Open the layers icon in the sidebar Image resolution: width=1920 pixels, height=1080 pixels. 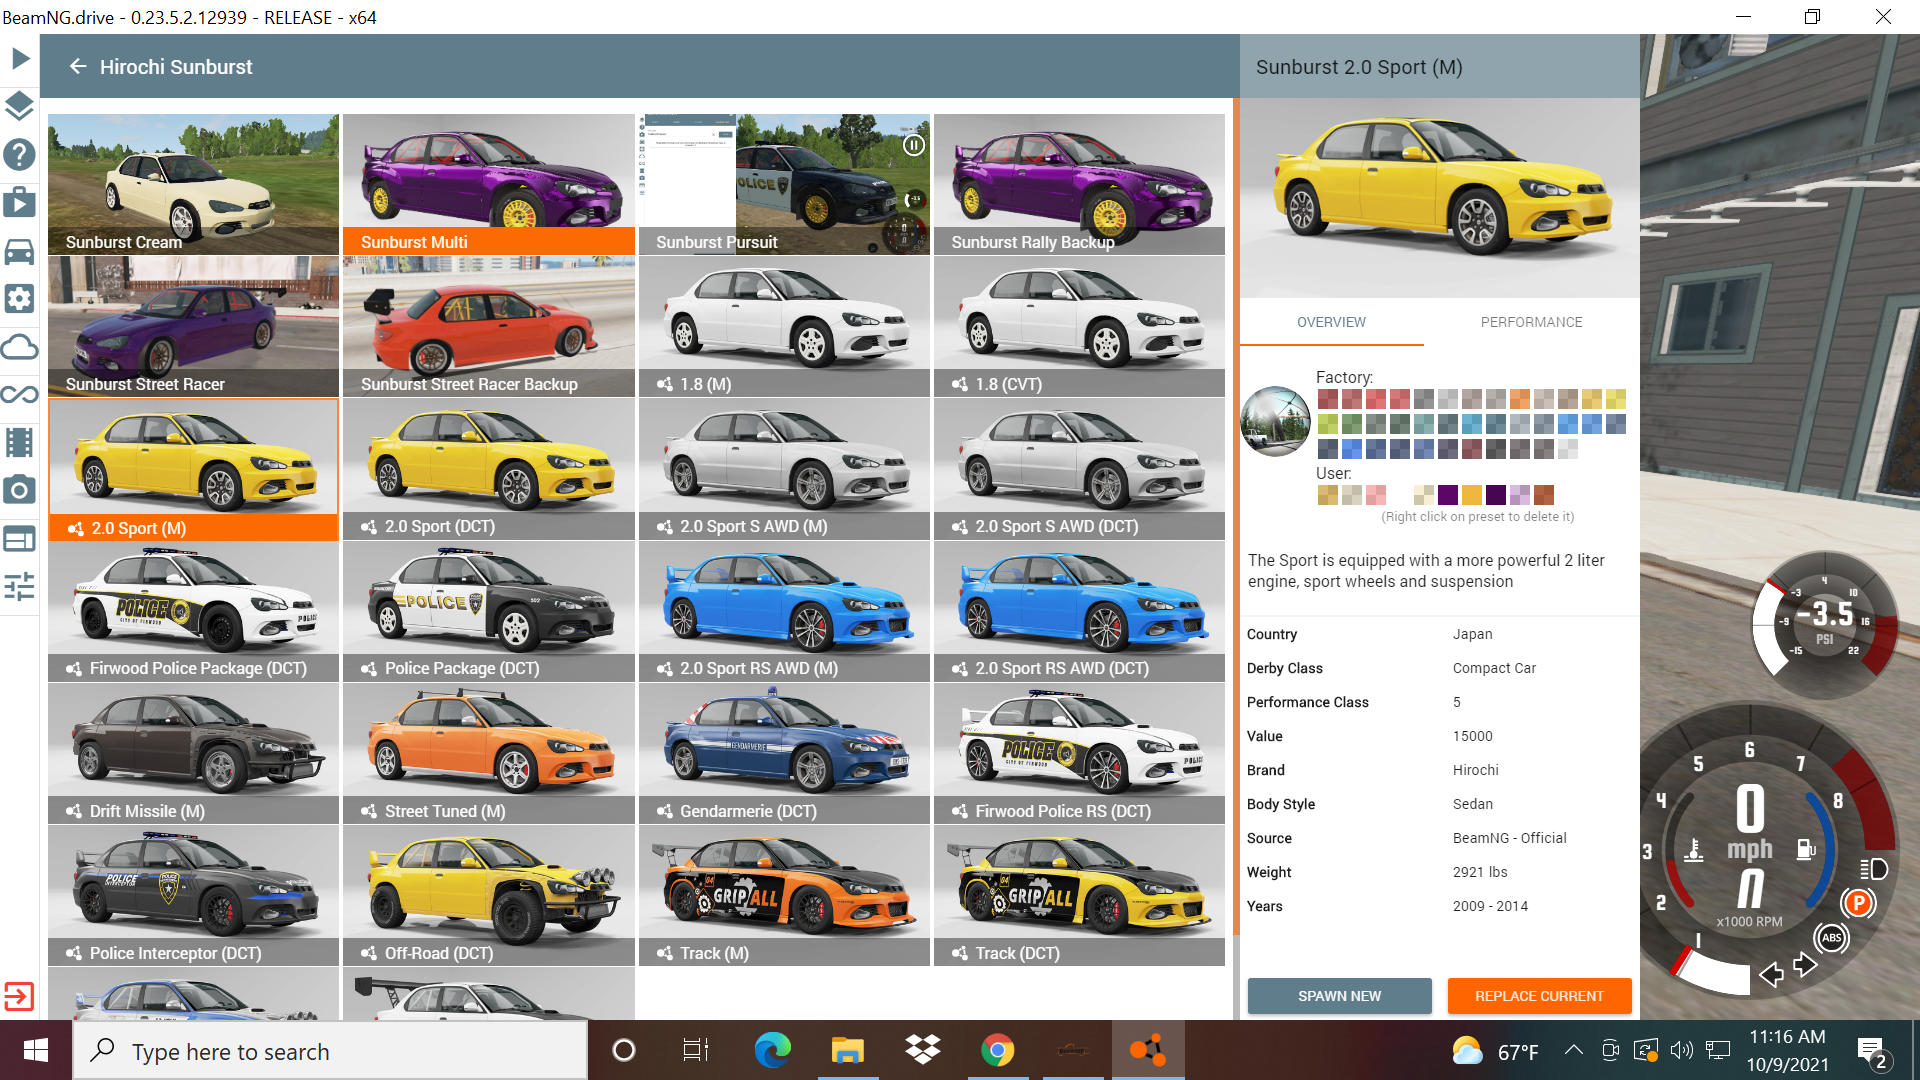coord(20,106)
